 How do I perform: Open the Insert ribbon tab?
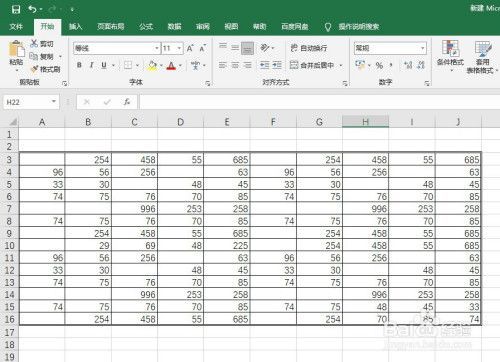pos(76,27)
